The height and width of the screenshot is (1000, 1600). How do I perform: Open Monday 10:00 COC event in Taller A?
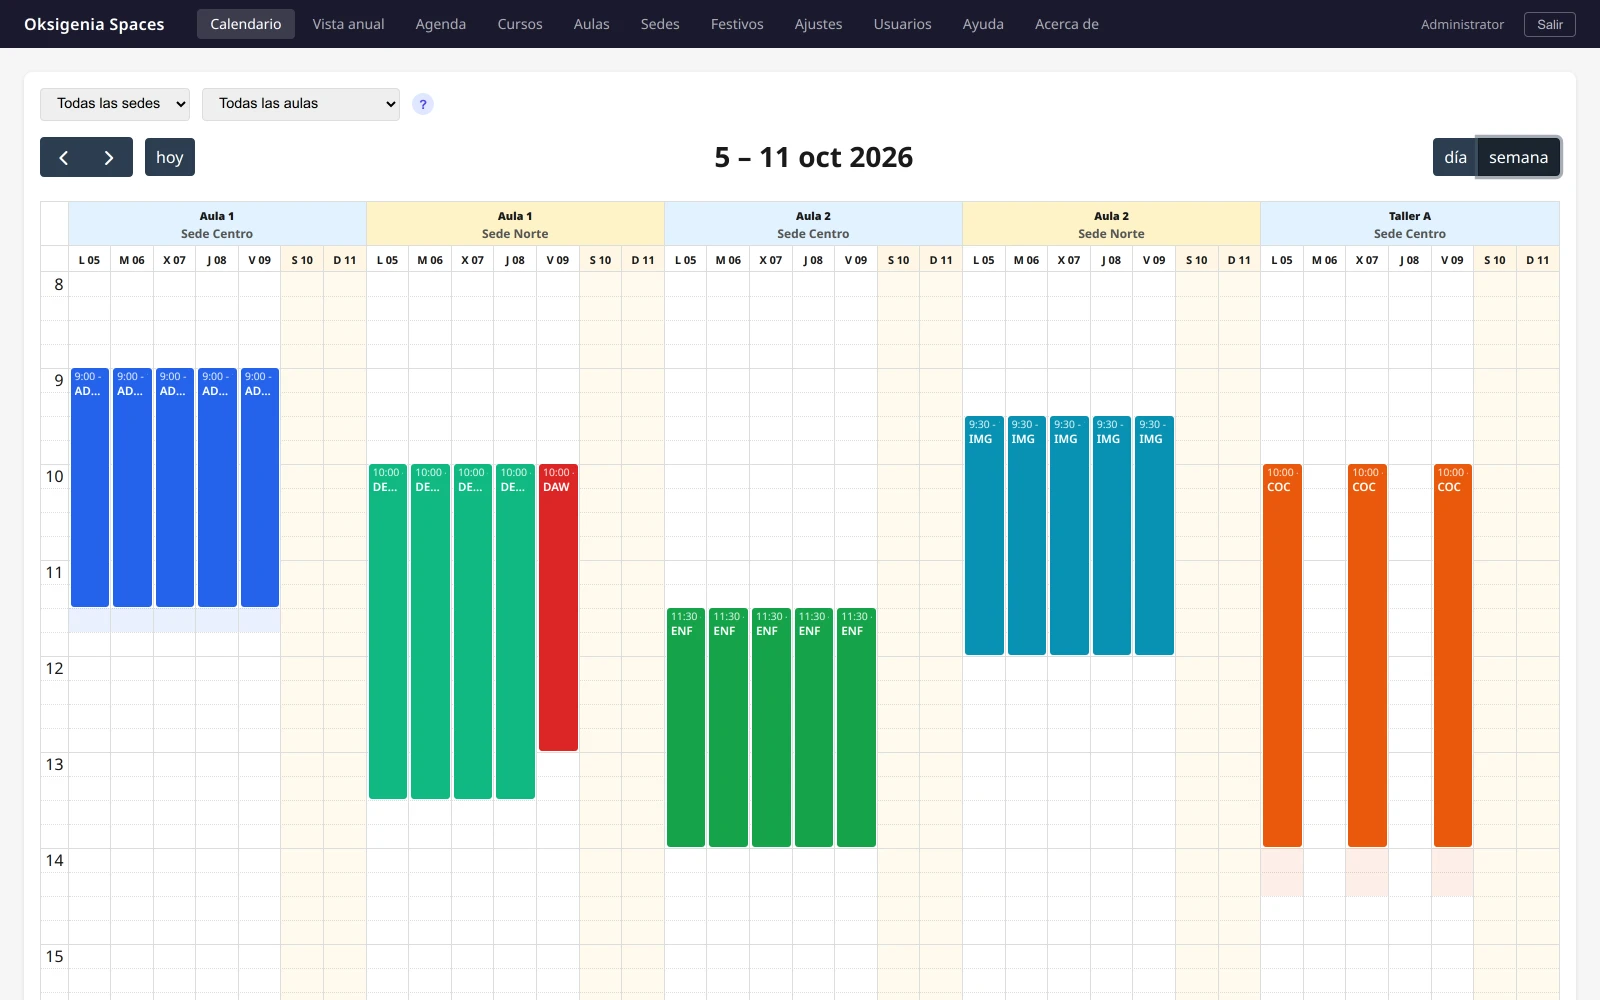coord(1282,655)
